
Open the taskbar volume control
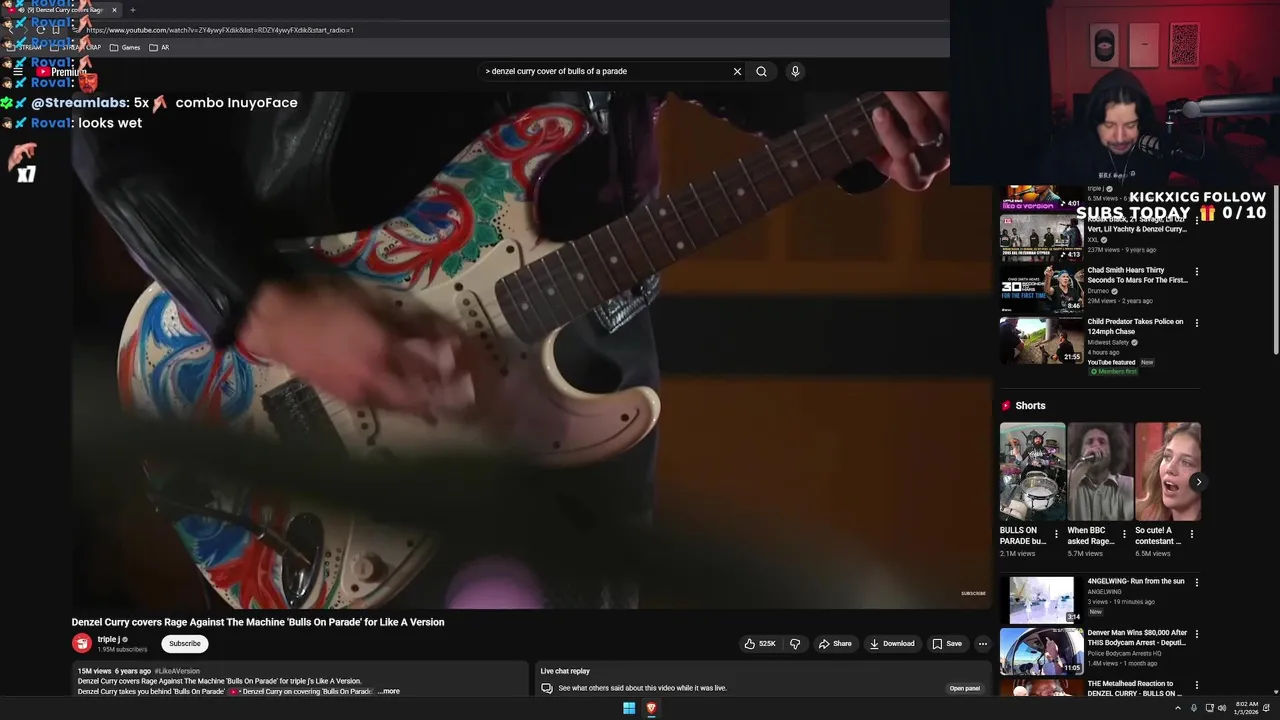[x=1224, y=708]
